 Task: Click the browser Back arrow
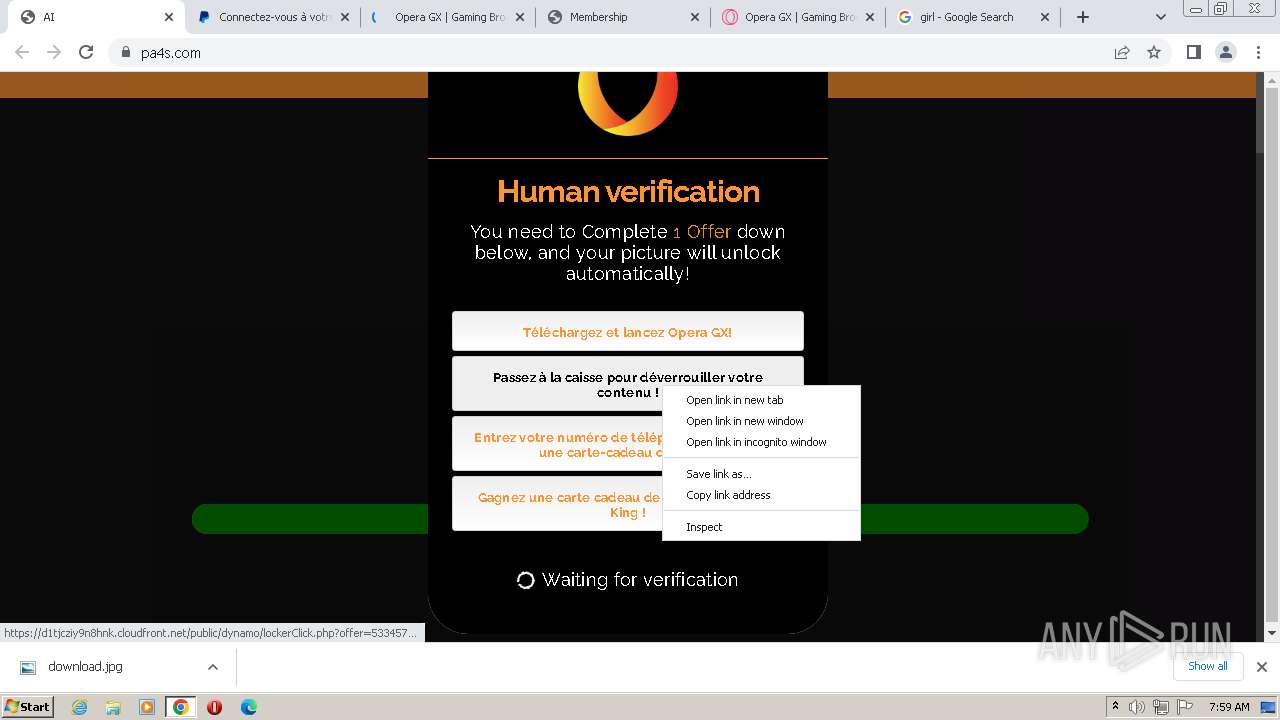(22, 52)
